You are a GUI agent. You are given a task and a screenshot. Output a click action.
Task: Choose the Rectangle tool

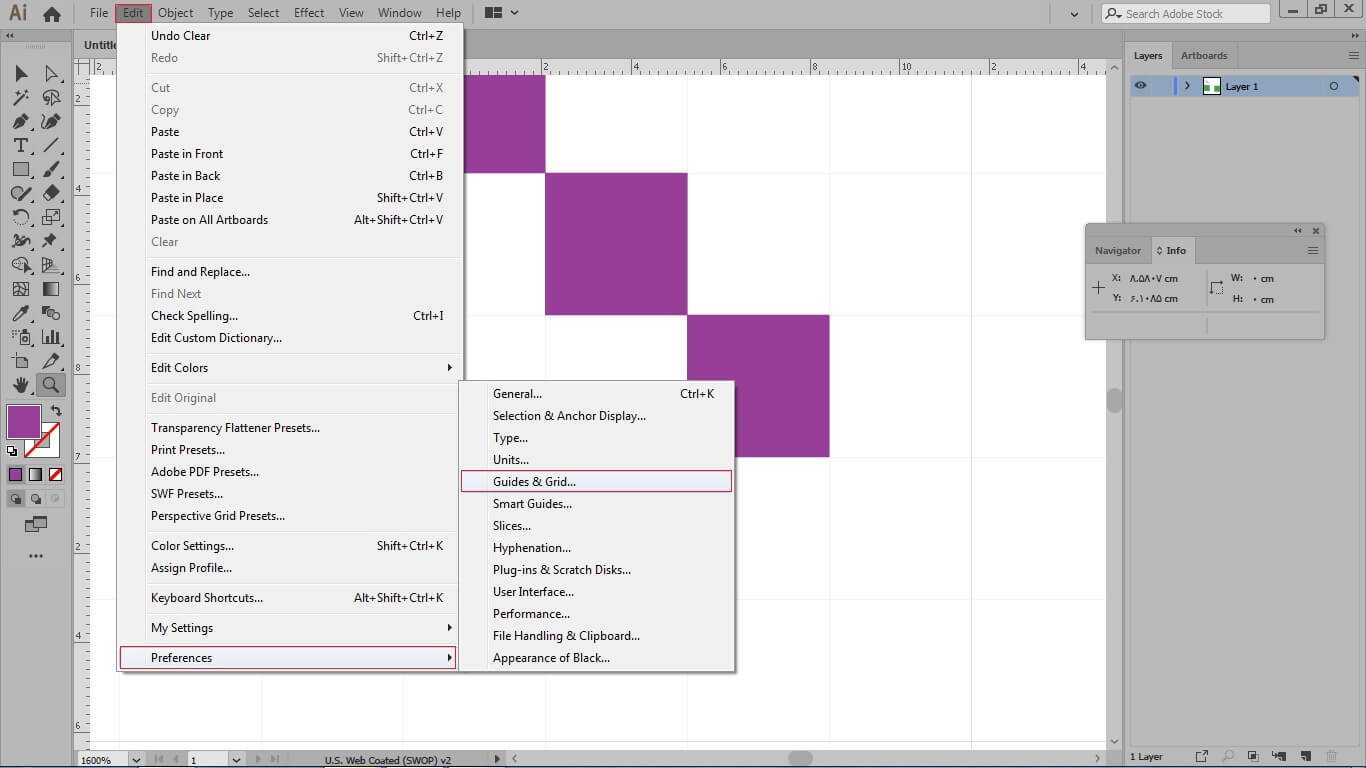tap(20, 170)
